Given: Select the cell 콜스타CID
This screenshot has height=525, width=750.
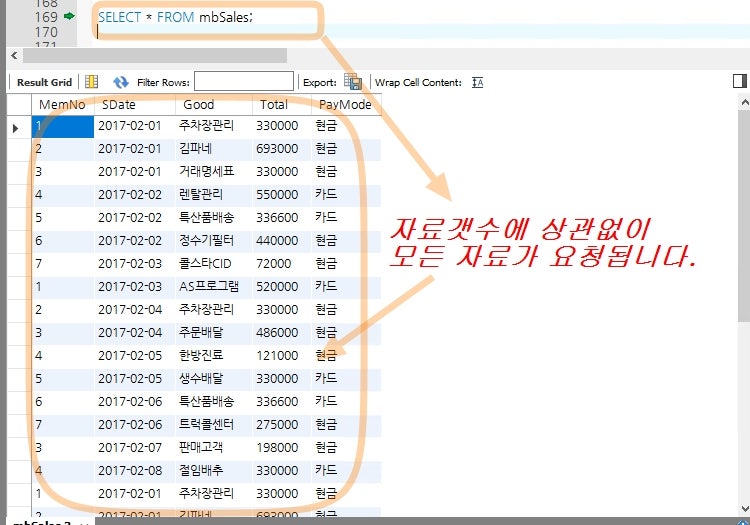Looking at the screenshot, I should (x=213, y=263).
